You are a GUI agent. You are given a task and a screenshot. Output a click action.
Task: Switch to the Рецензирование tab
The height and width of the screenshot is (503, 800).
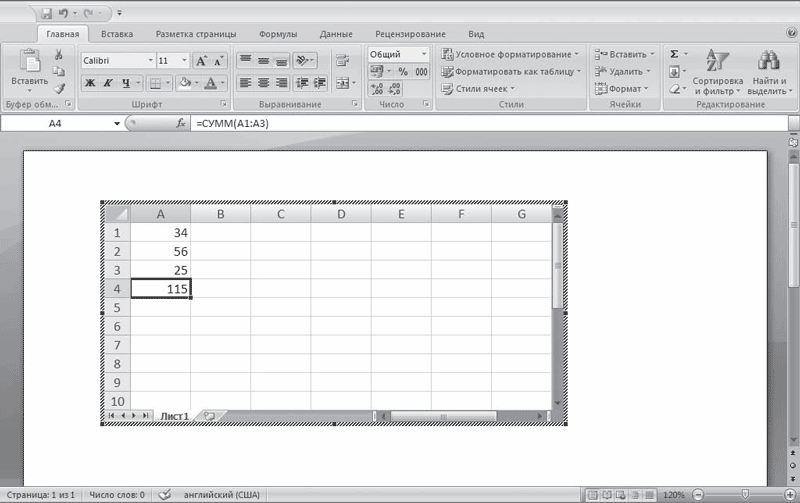pos(410,34)
